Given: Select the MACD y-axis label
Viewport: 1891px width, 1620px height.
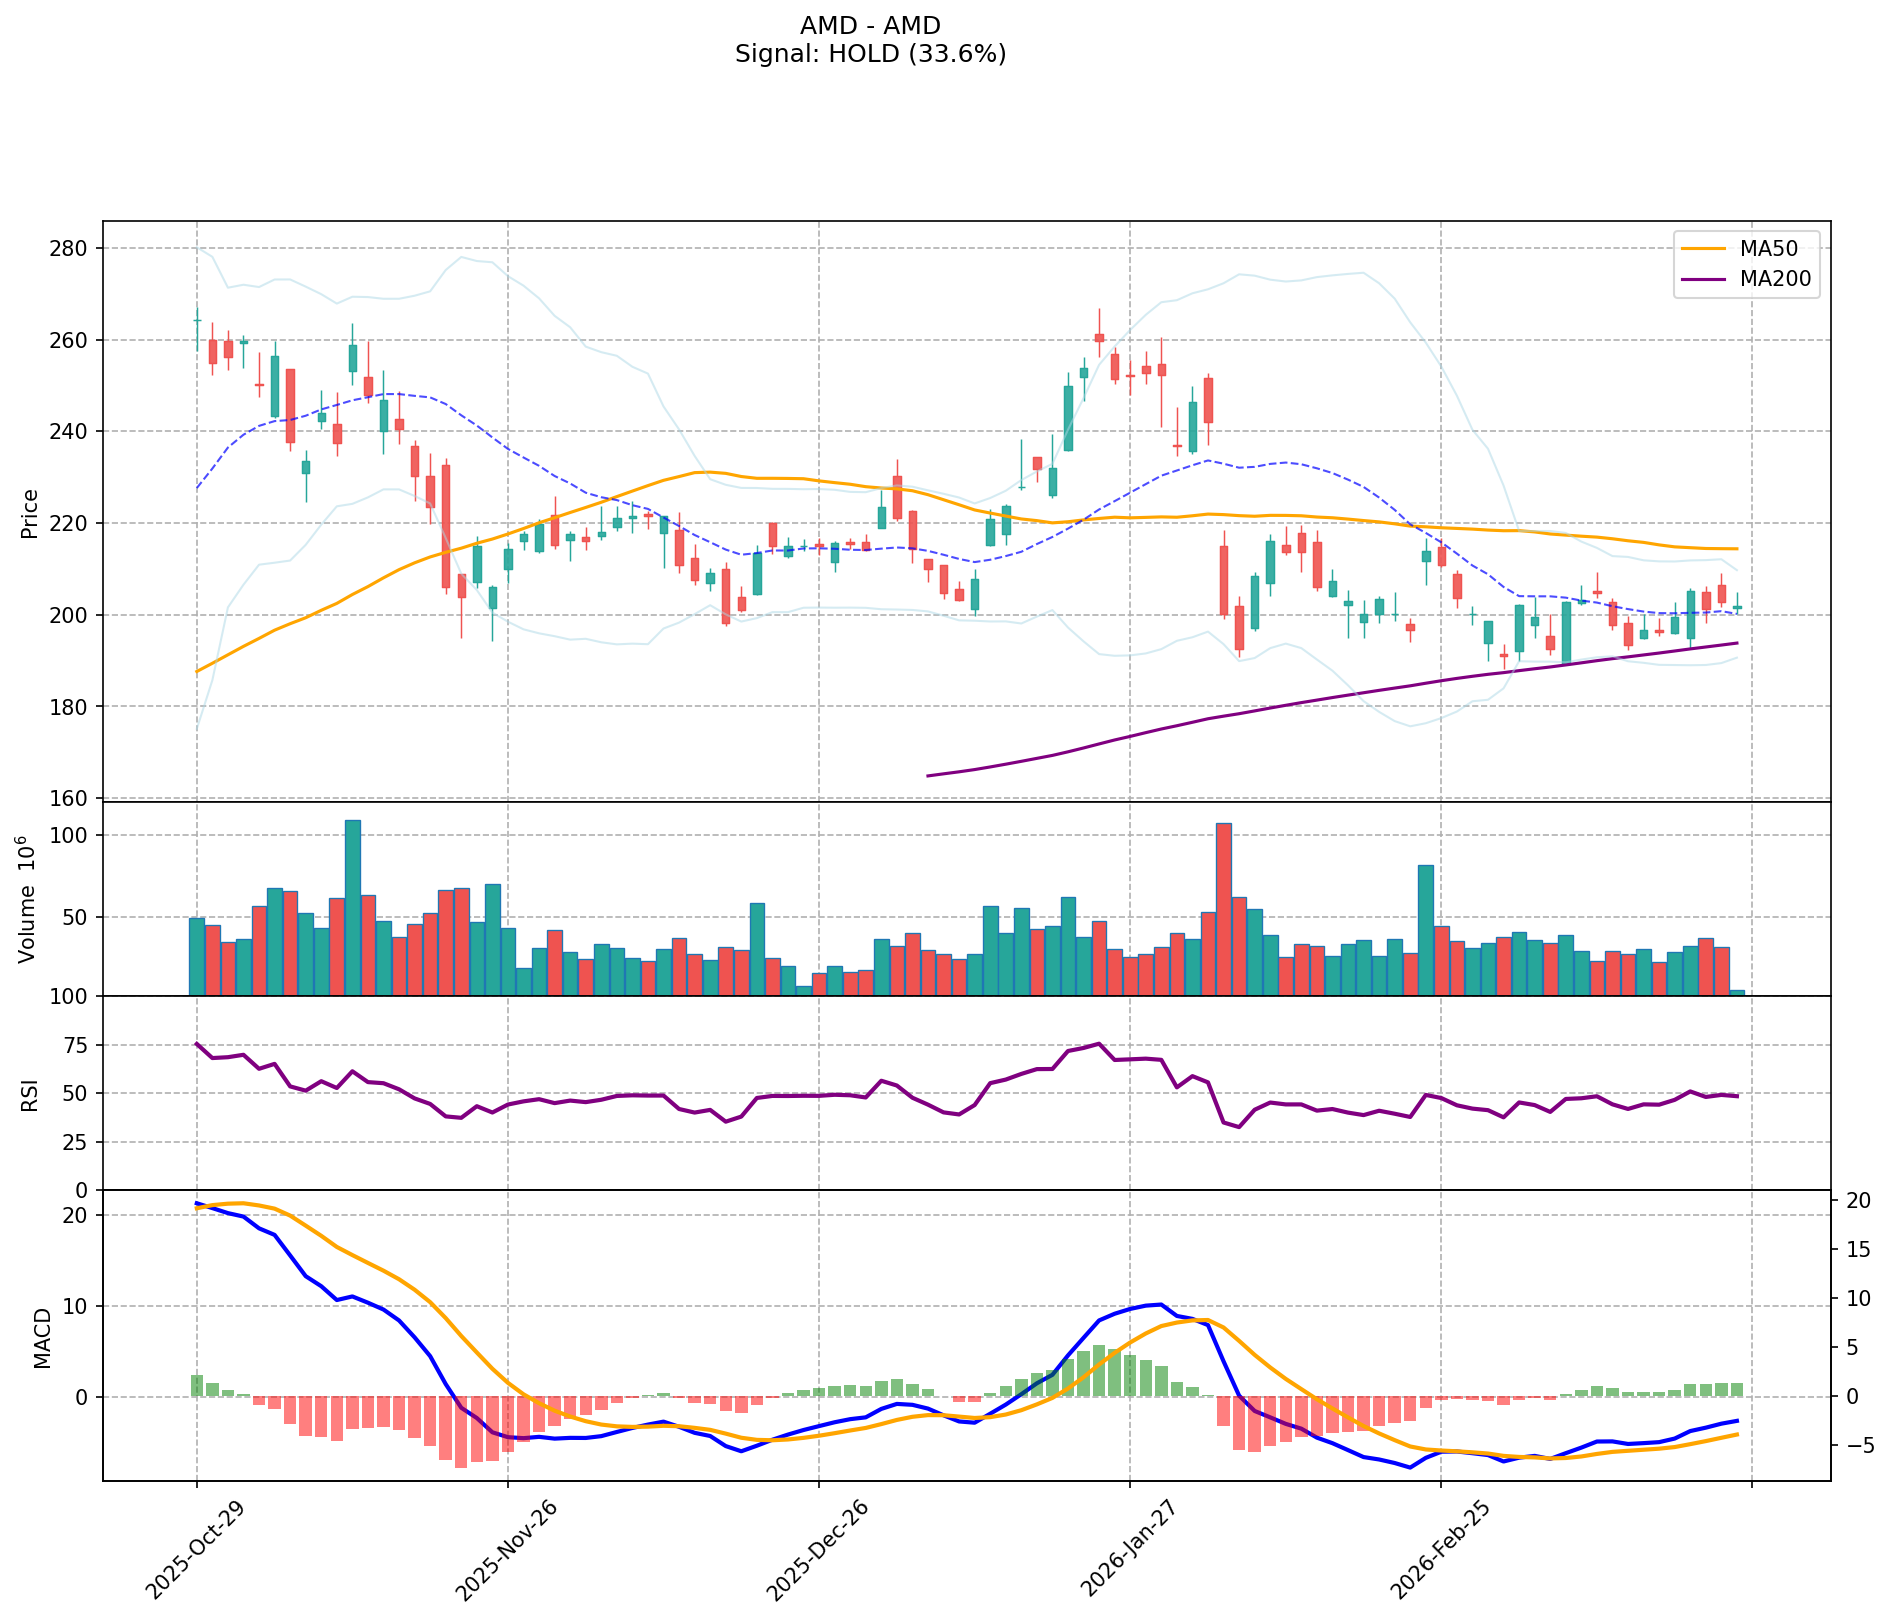Looking at the screenshot, I should pyautogui.click(x=42, y=1337).
